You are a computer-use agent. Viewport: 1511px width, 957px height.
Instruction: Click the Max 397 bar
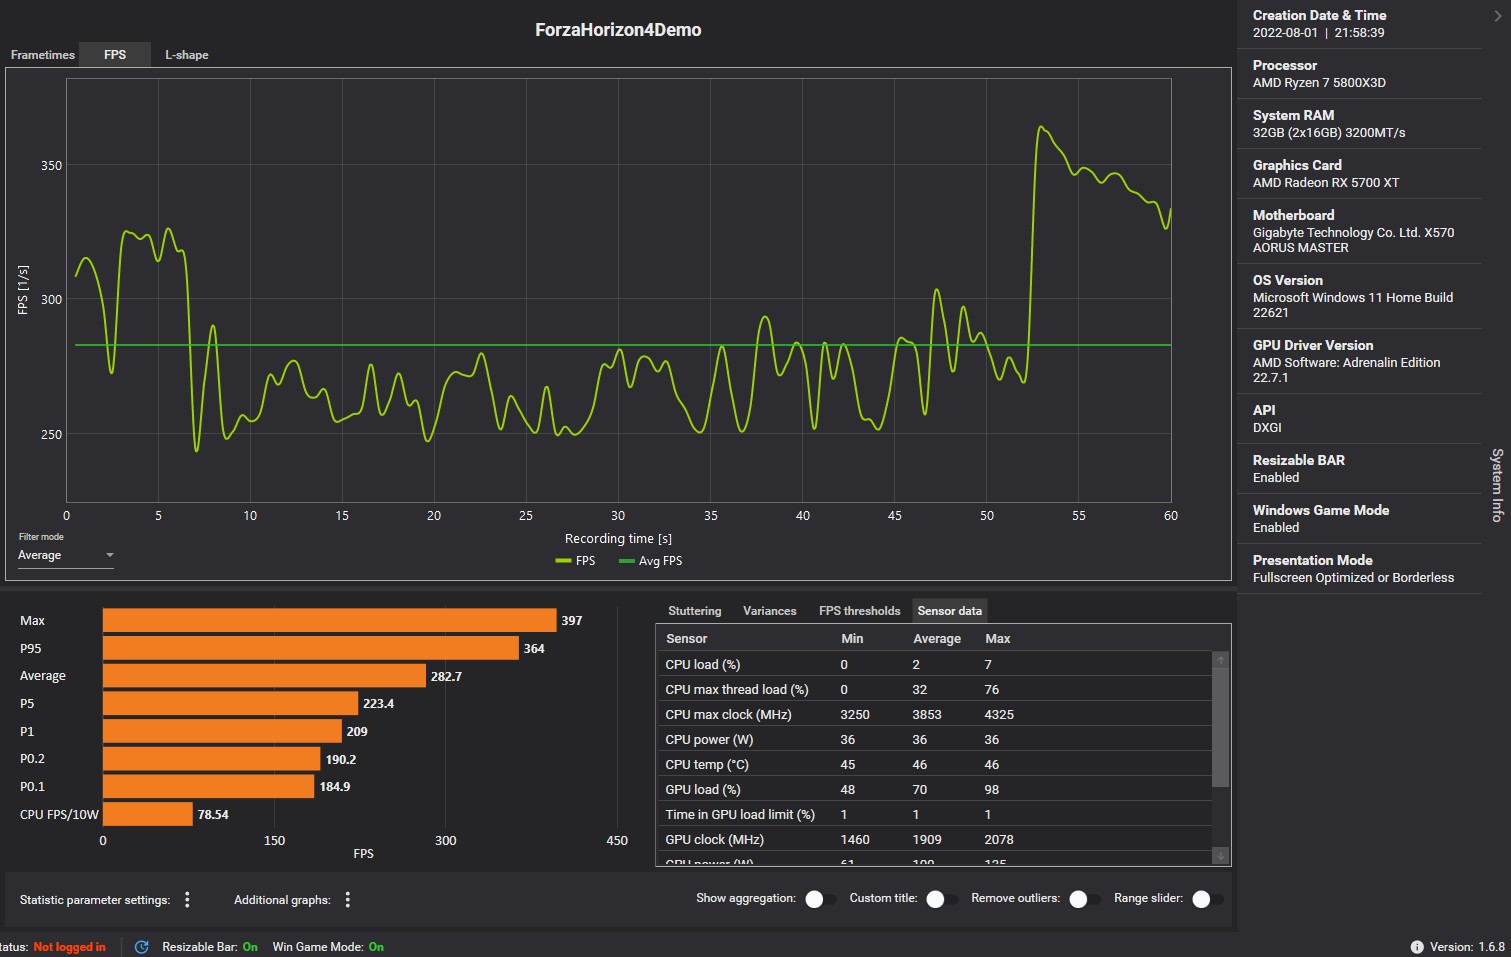(329, 620)
